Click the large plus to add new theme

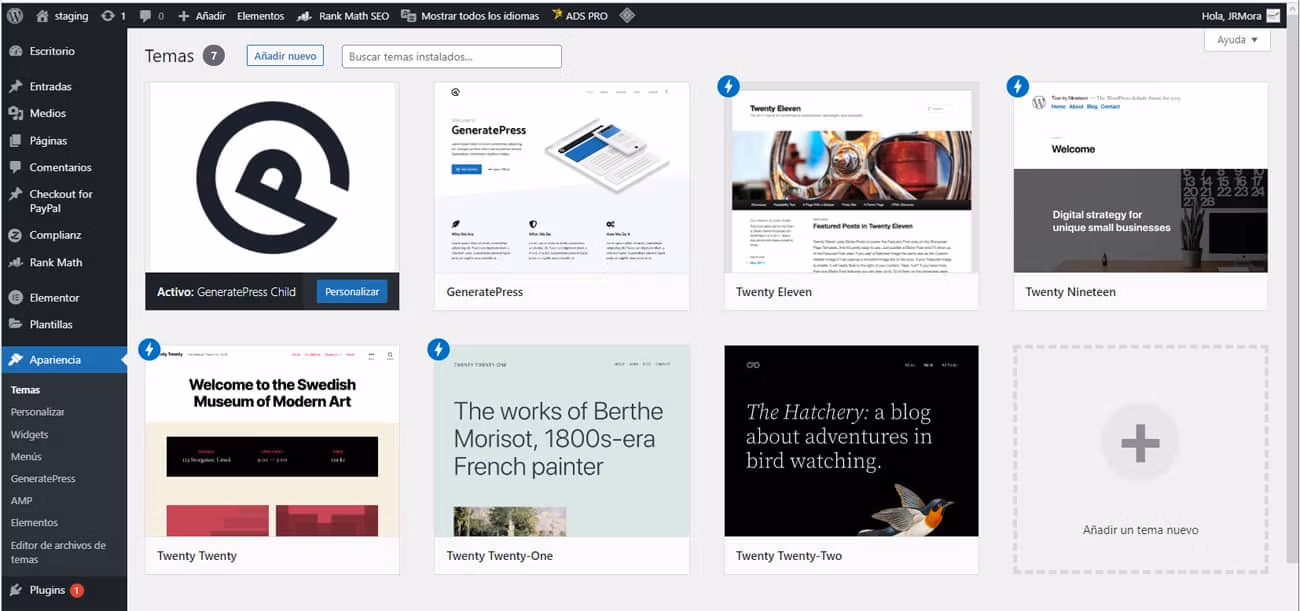[x=1140, y=443]
